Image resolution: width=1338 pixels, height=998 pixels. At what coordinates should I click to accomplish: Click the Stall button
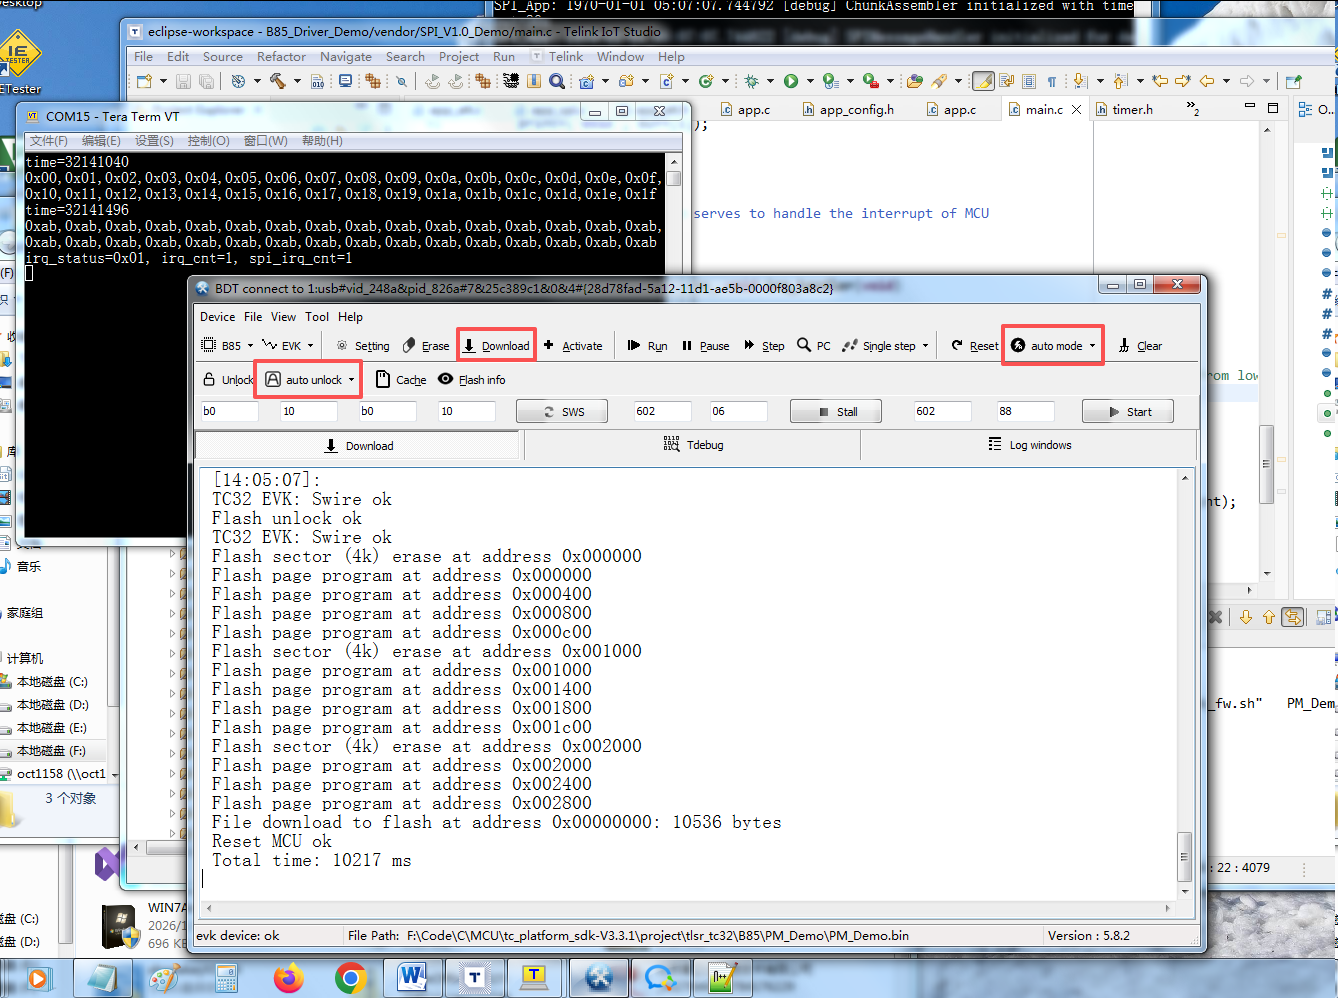tap(836, 412)
